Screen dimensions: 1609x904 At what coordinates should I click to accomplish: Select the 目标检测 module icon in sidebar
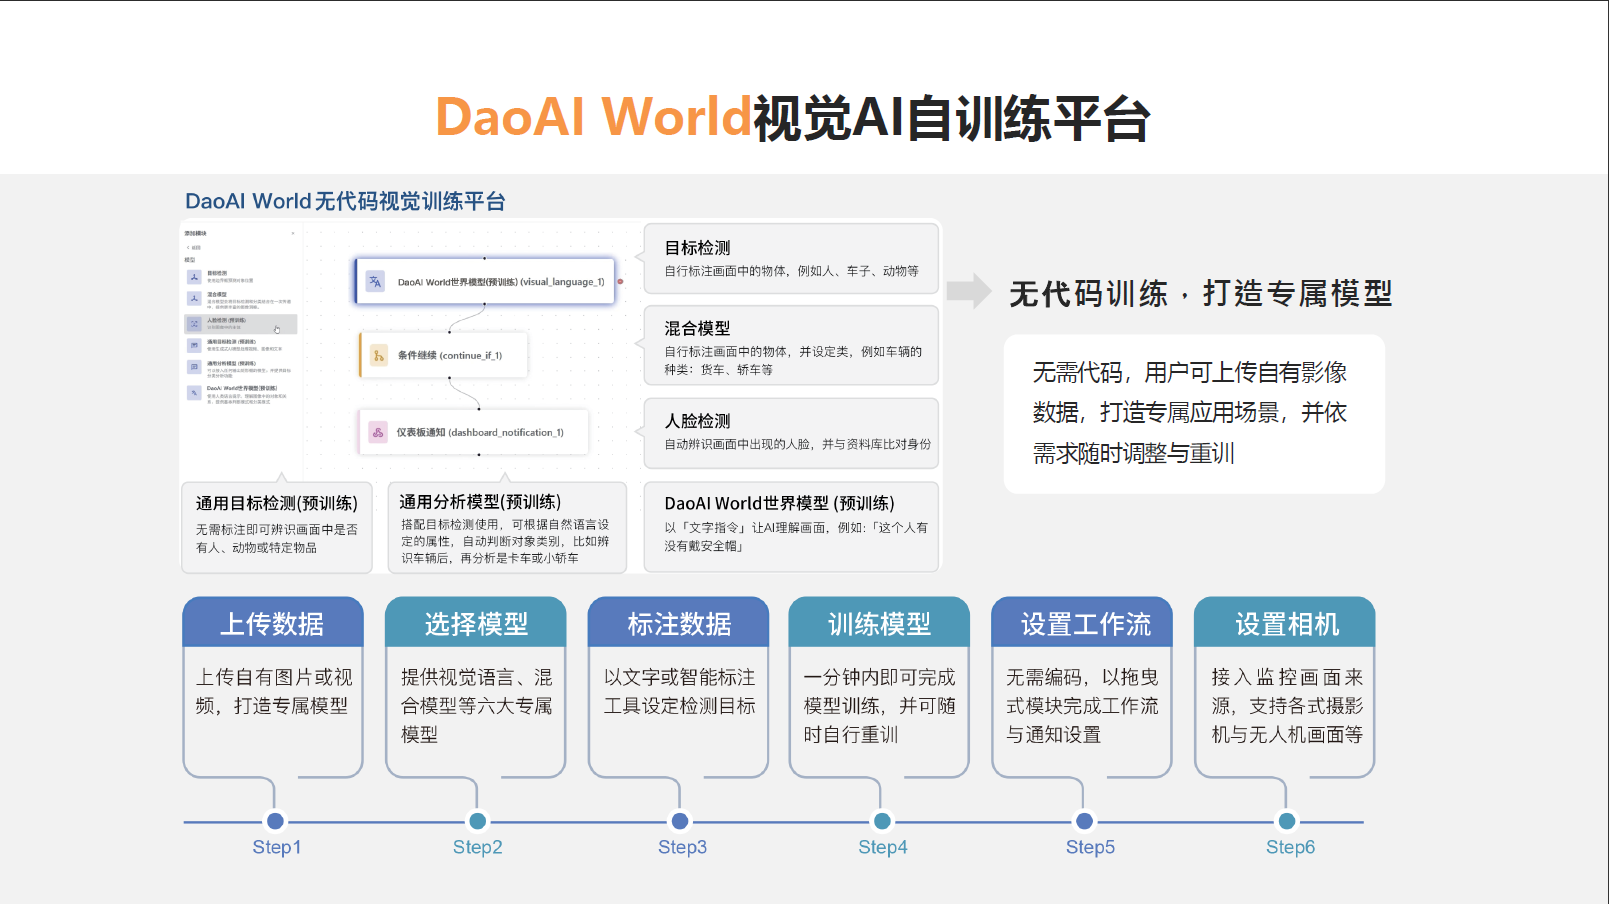click(194, 279)
